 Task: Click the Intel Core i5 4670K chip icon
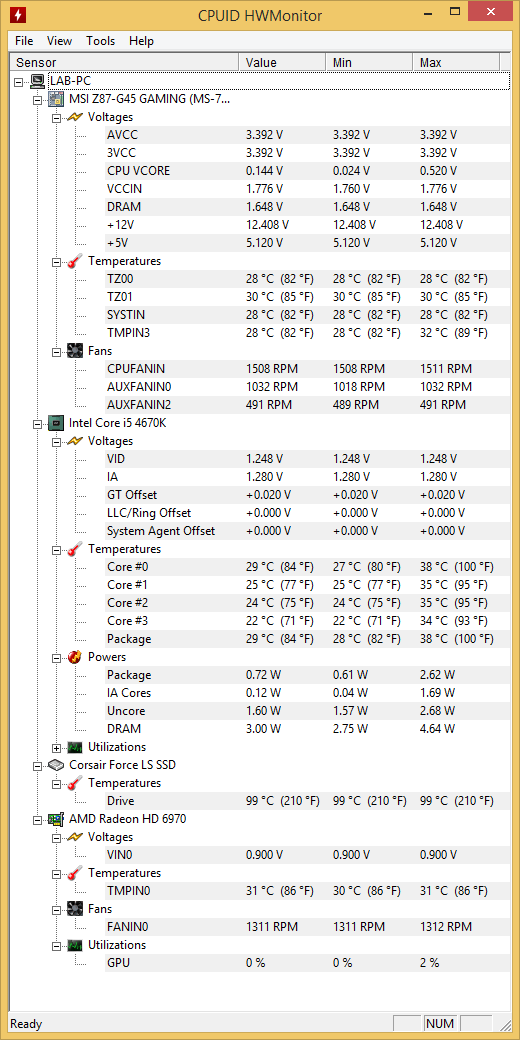point(56,422)
